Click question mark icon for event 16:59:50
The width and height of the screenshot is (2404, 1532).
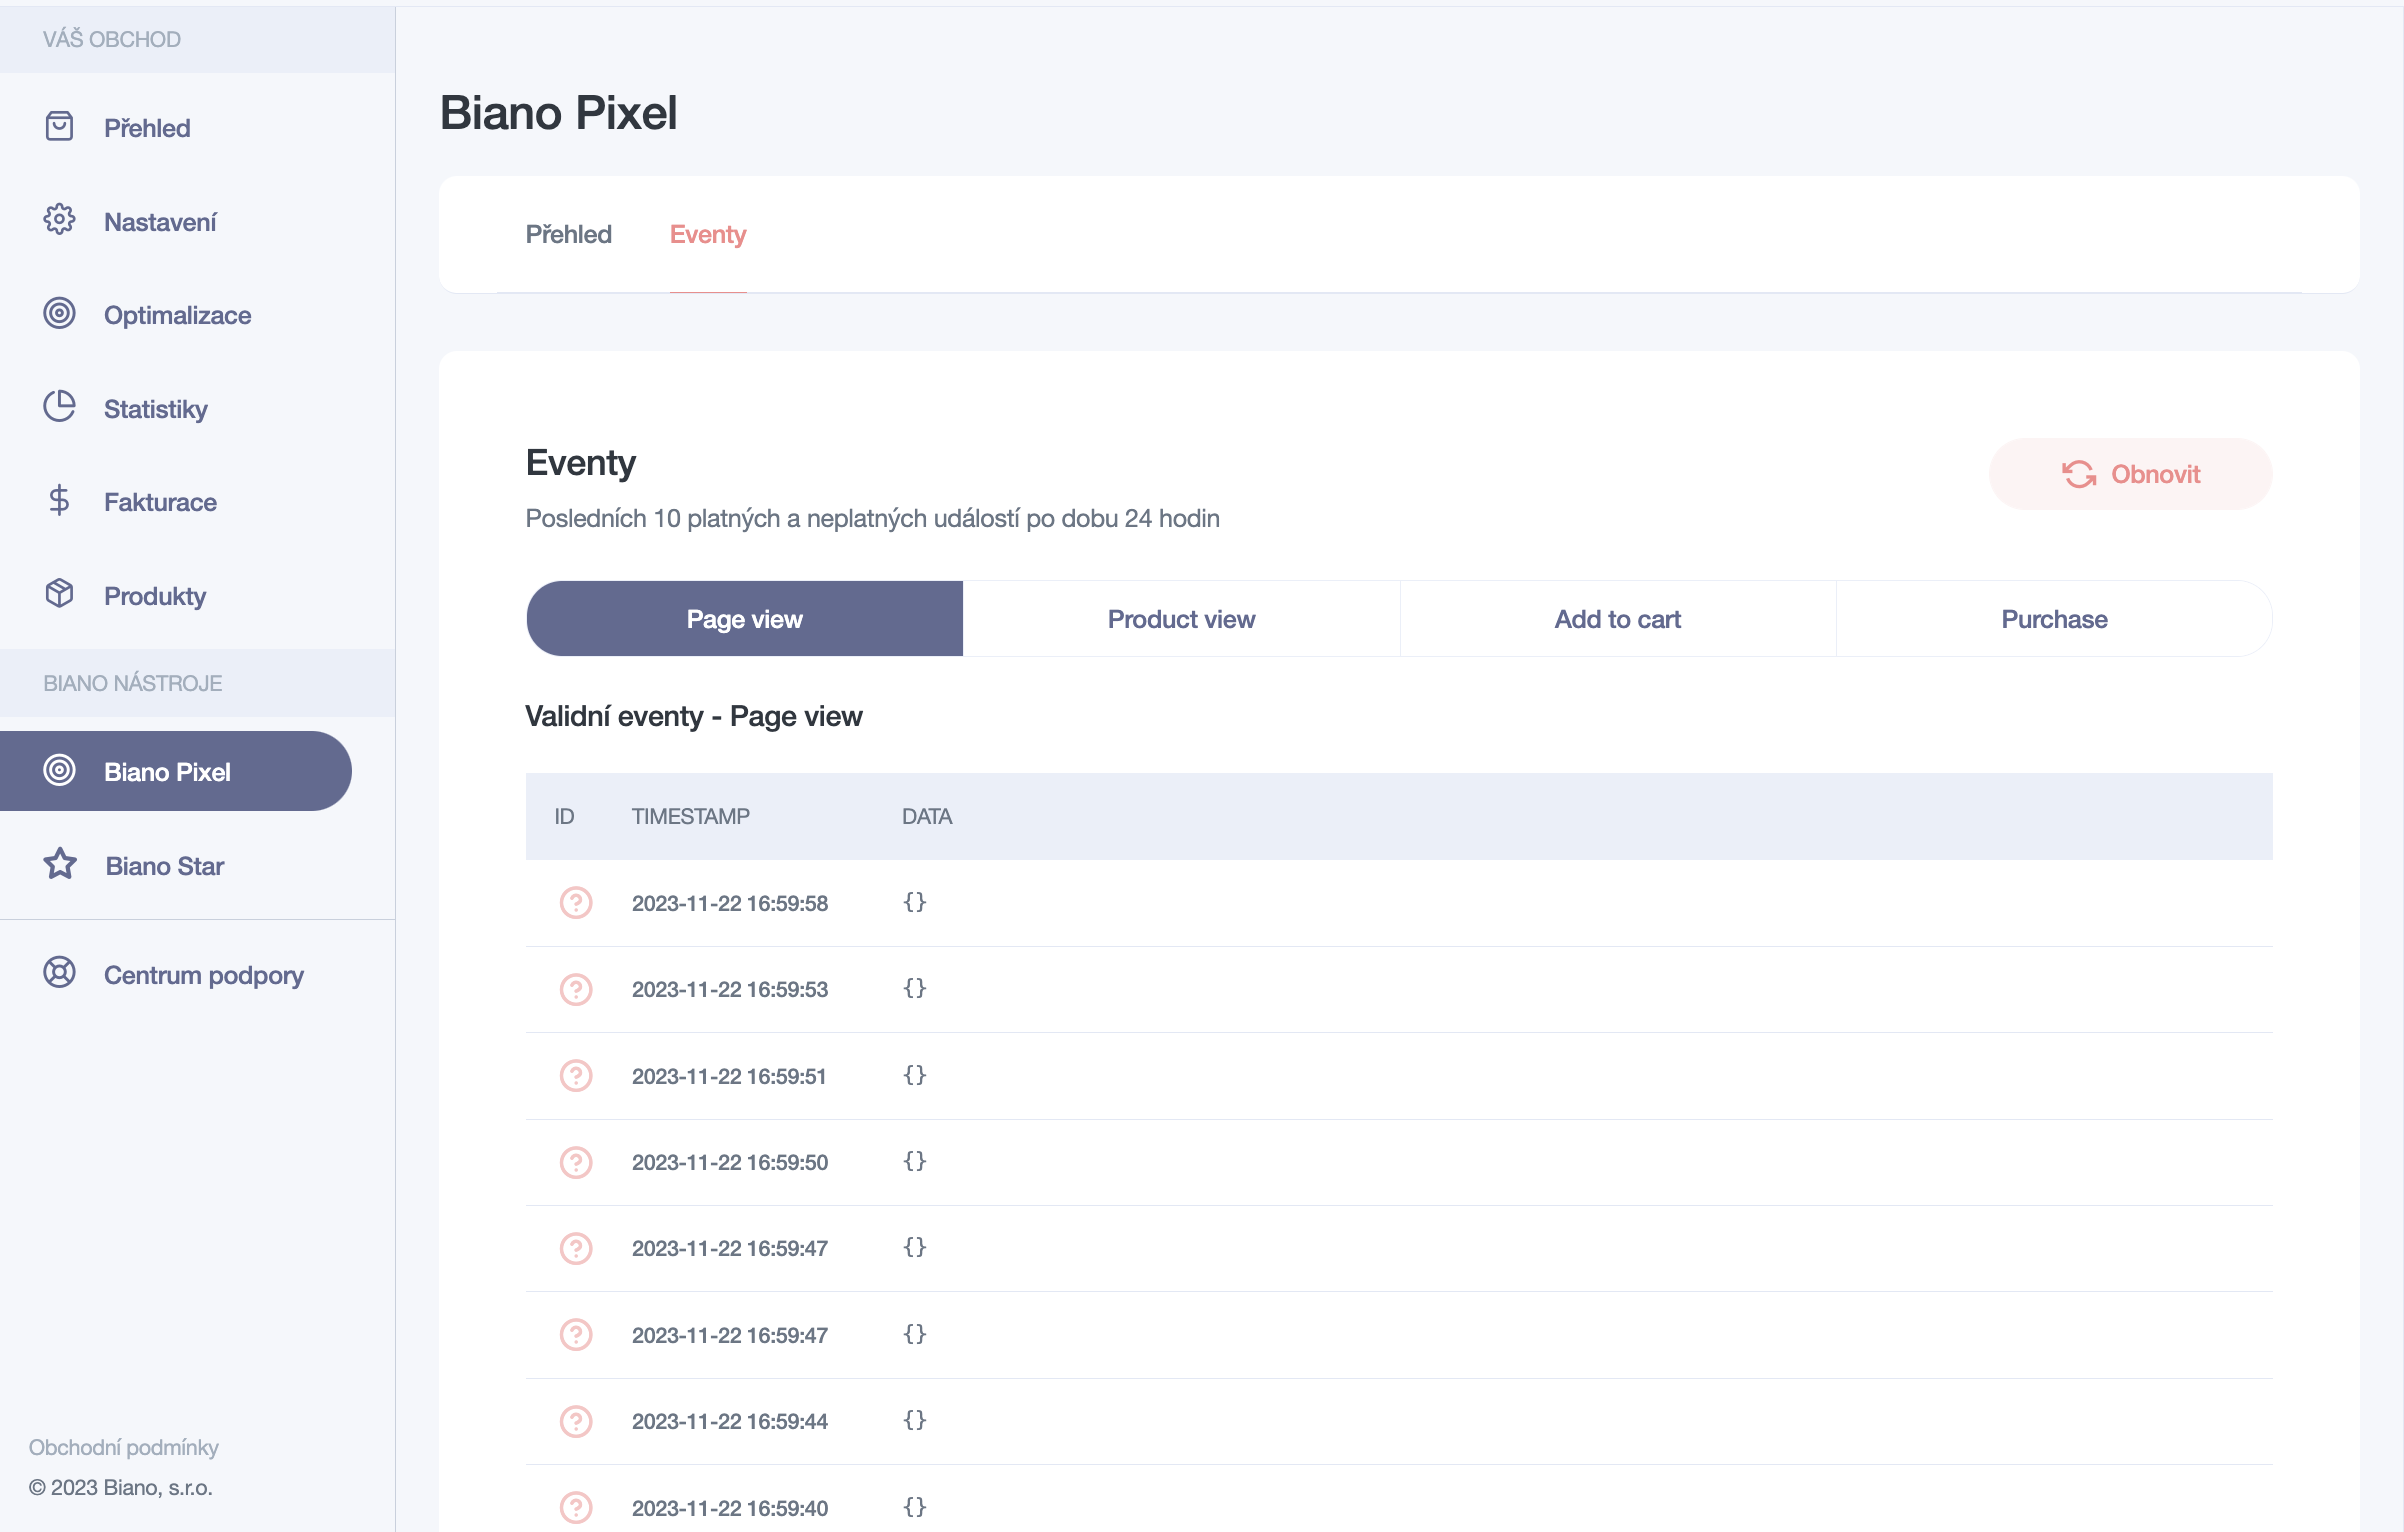576,1162
